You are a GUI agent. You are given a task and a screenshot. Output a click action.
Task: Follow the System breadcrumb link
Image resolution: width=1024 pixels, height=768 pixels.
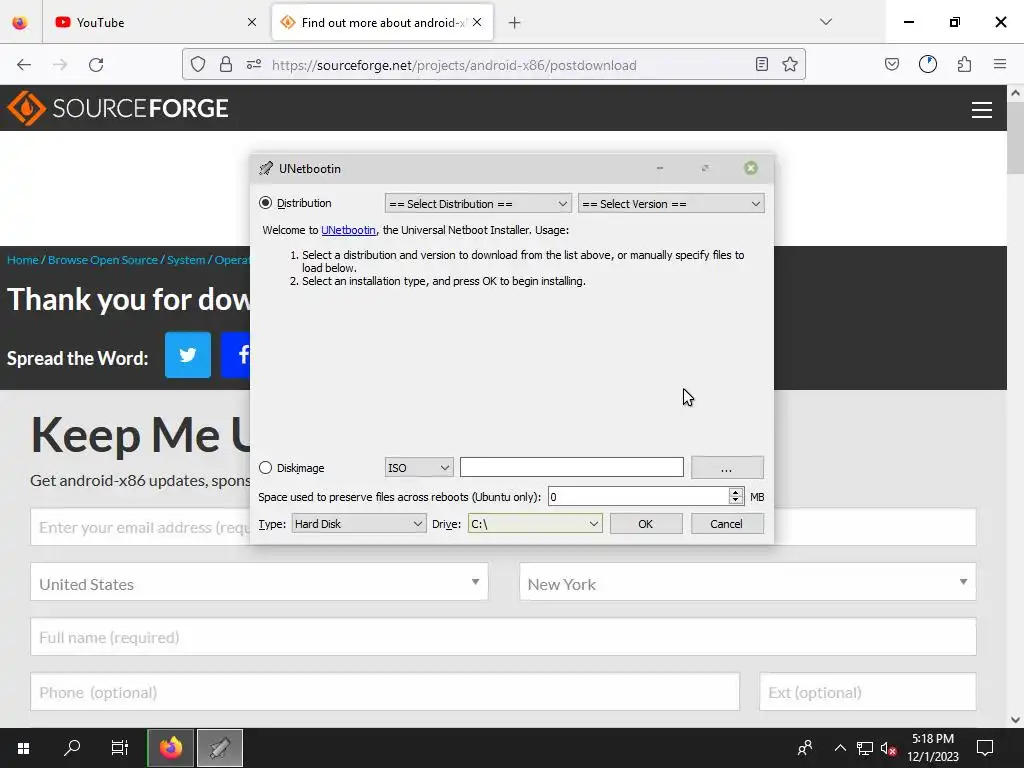pyautogui.click(x=186, y=260)
